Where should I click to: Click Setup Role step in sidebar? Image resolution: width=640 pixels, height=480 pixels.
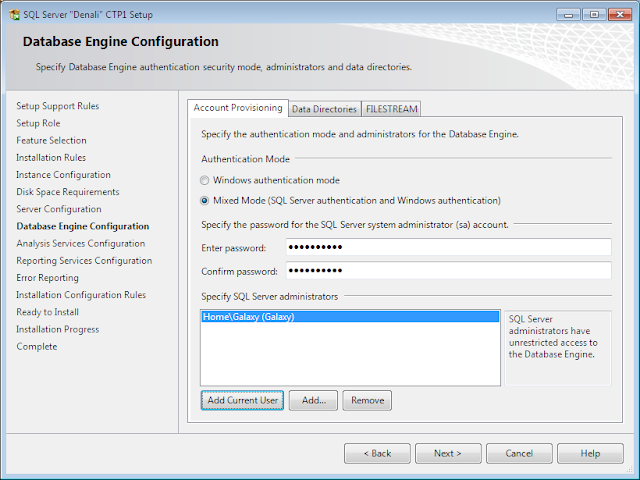pyautogui.click(x=38, y=123)
